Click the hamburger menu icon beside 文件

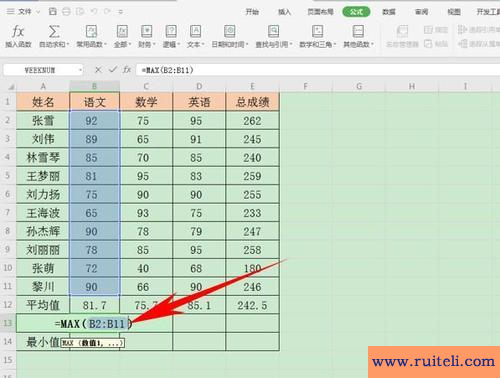[x=10, y=12]
